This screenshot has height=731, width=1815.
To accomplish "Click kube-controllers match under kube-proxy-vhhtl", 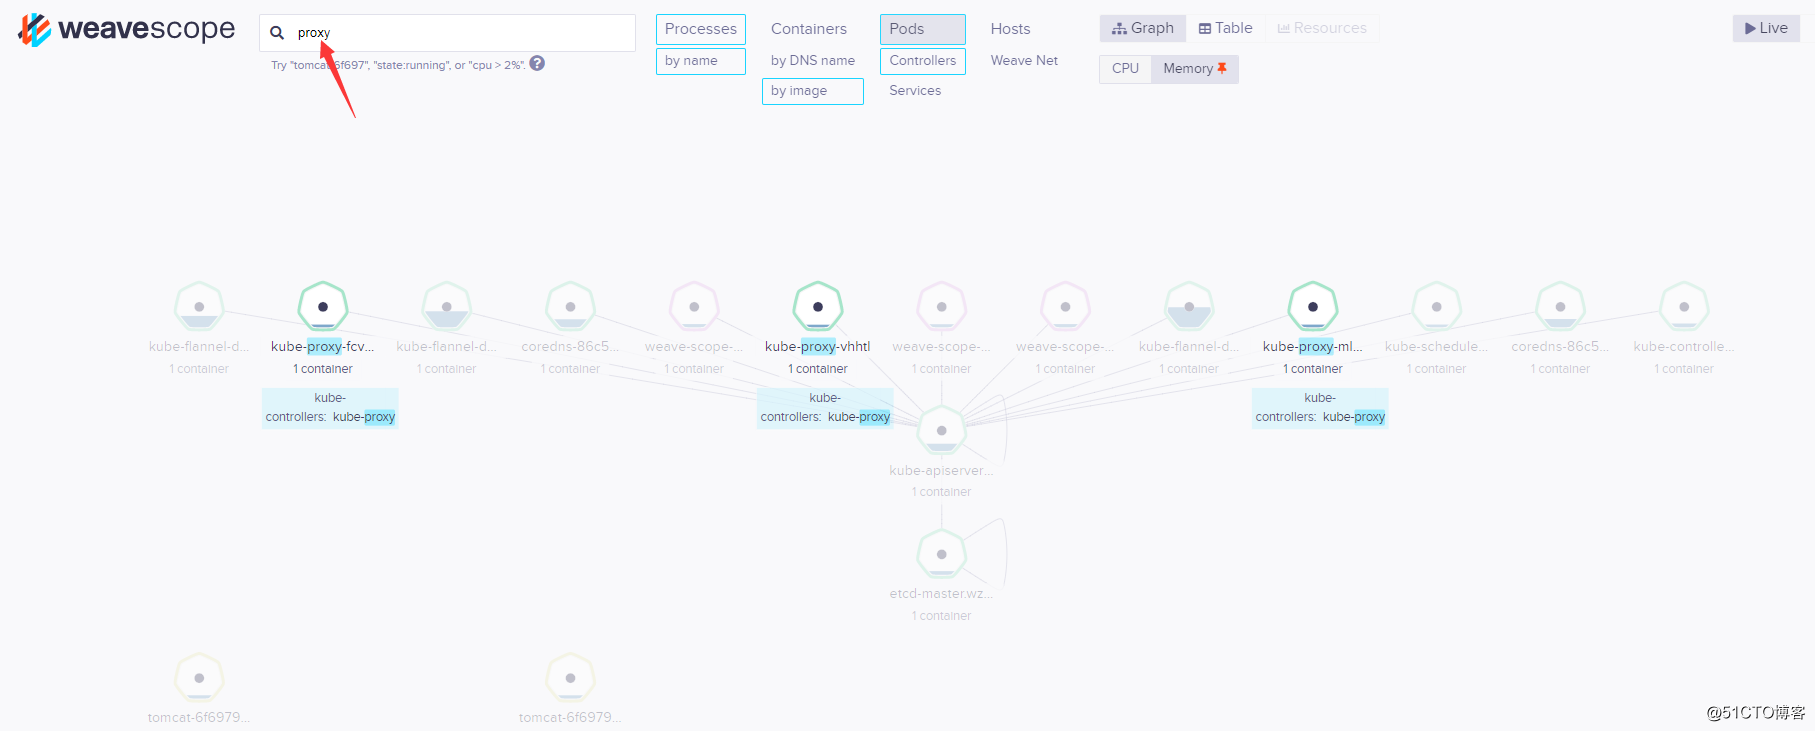I will [825, 408].
